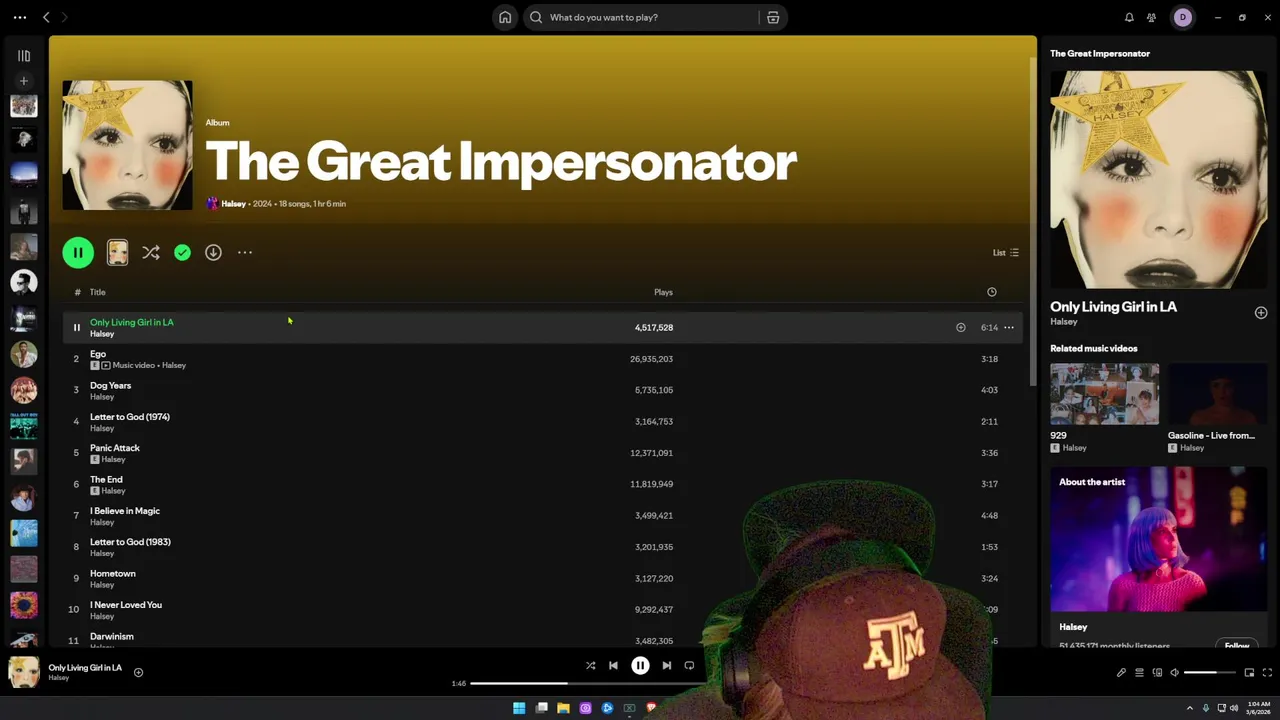This screenshot has width=1280, height=720.
Task: Mute with the speaker volume icon
Action: (1175, 672)
